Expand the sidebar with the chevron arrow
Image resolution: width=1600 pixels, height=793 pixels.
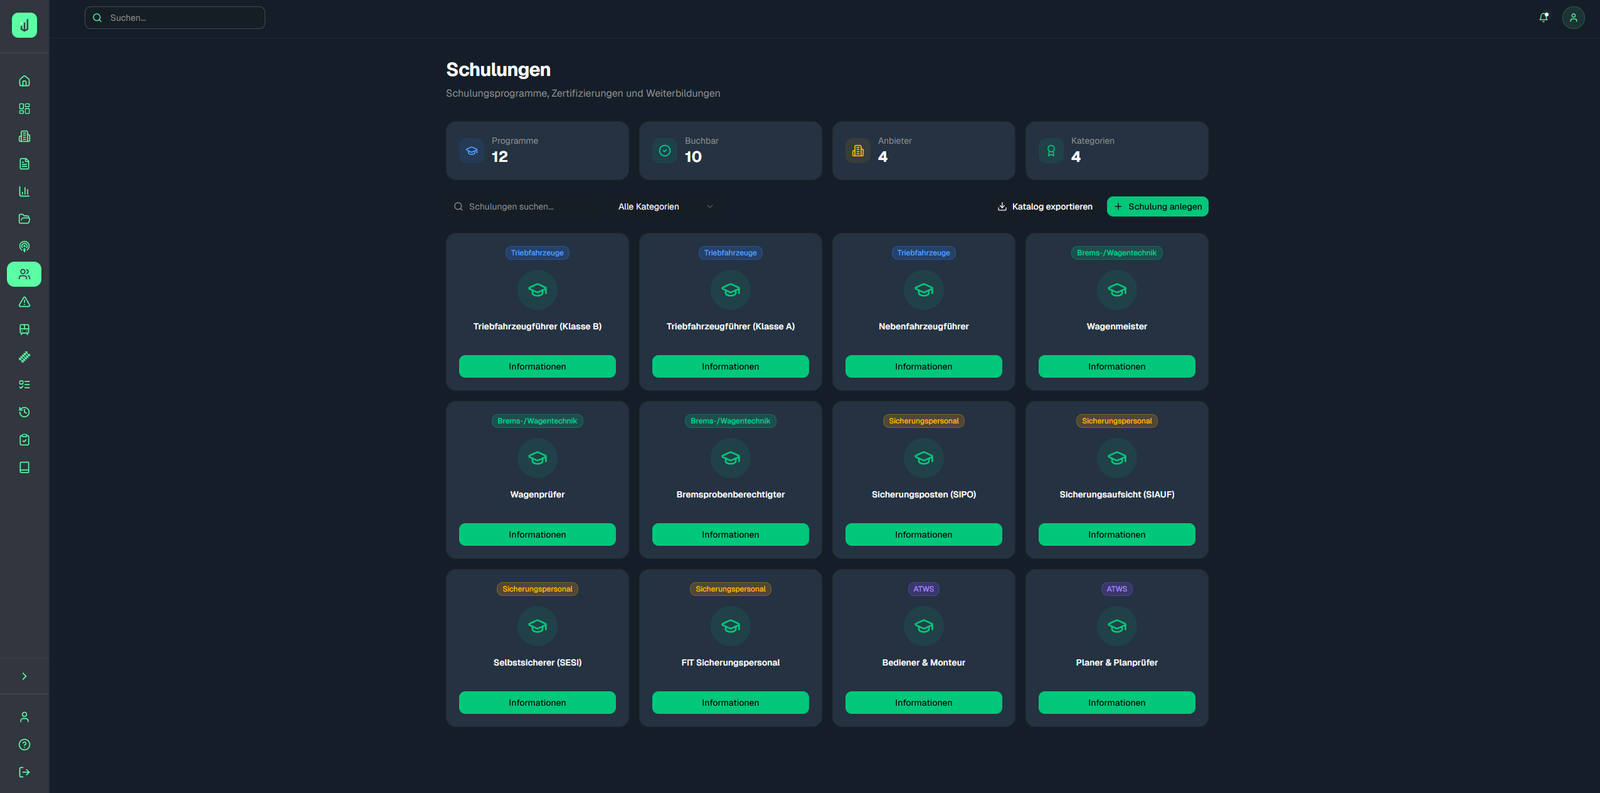tap(24, 676)
